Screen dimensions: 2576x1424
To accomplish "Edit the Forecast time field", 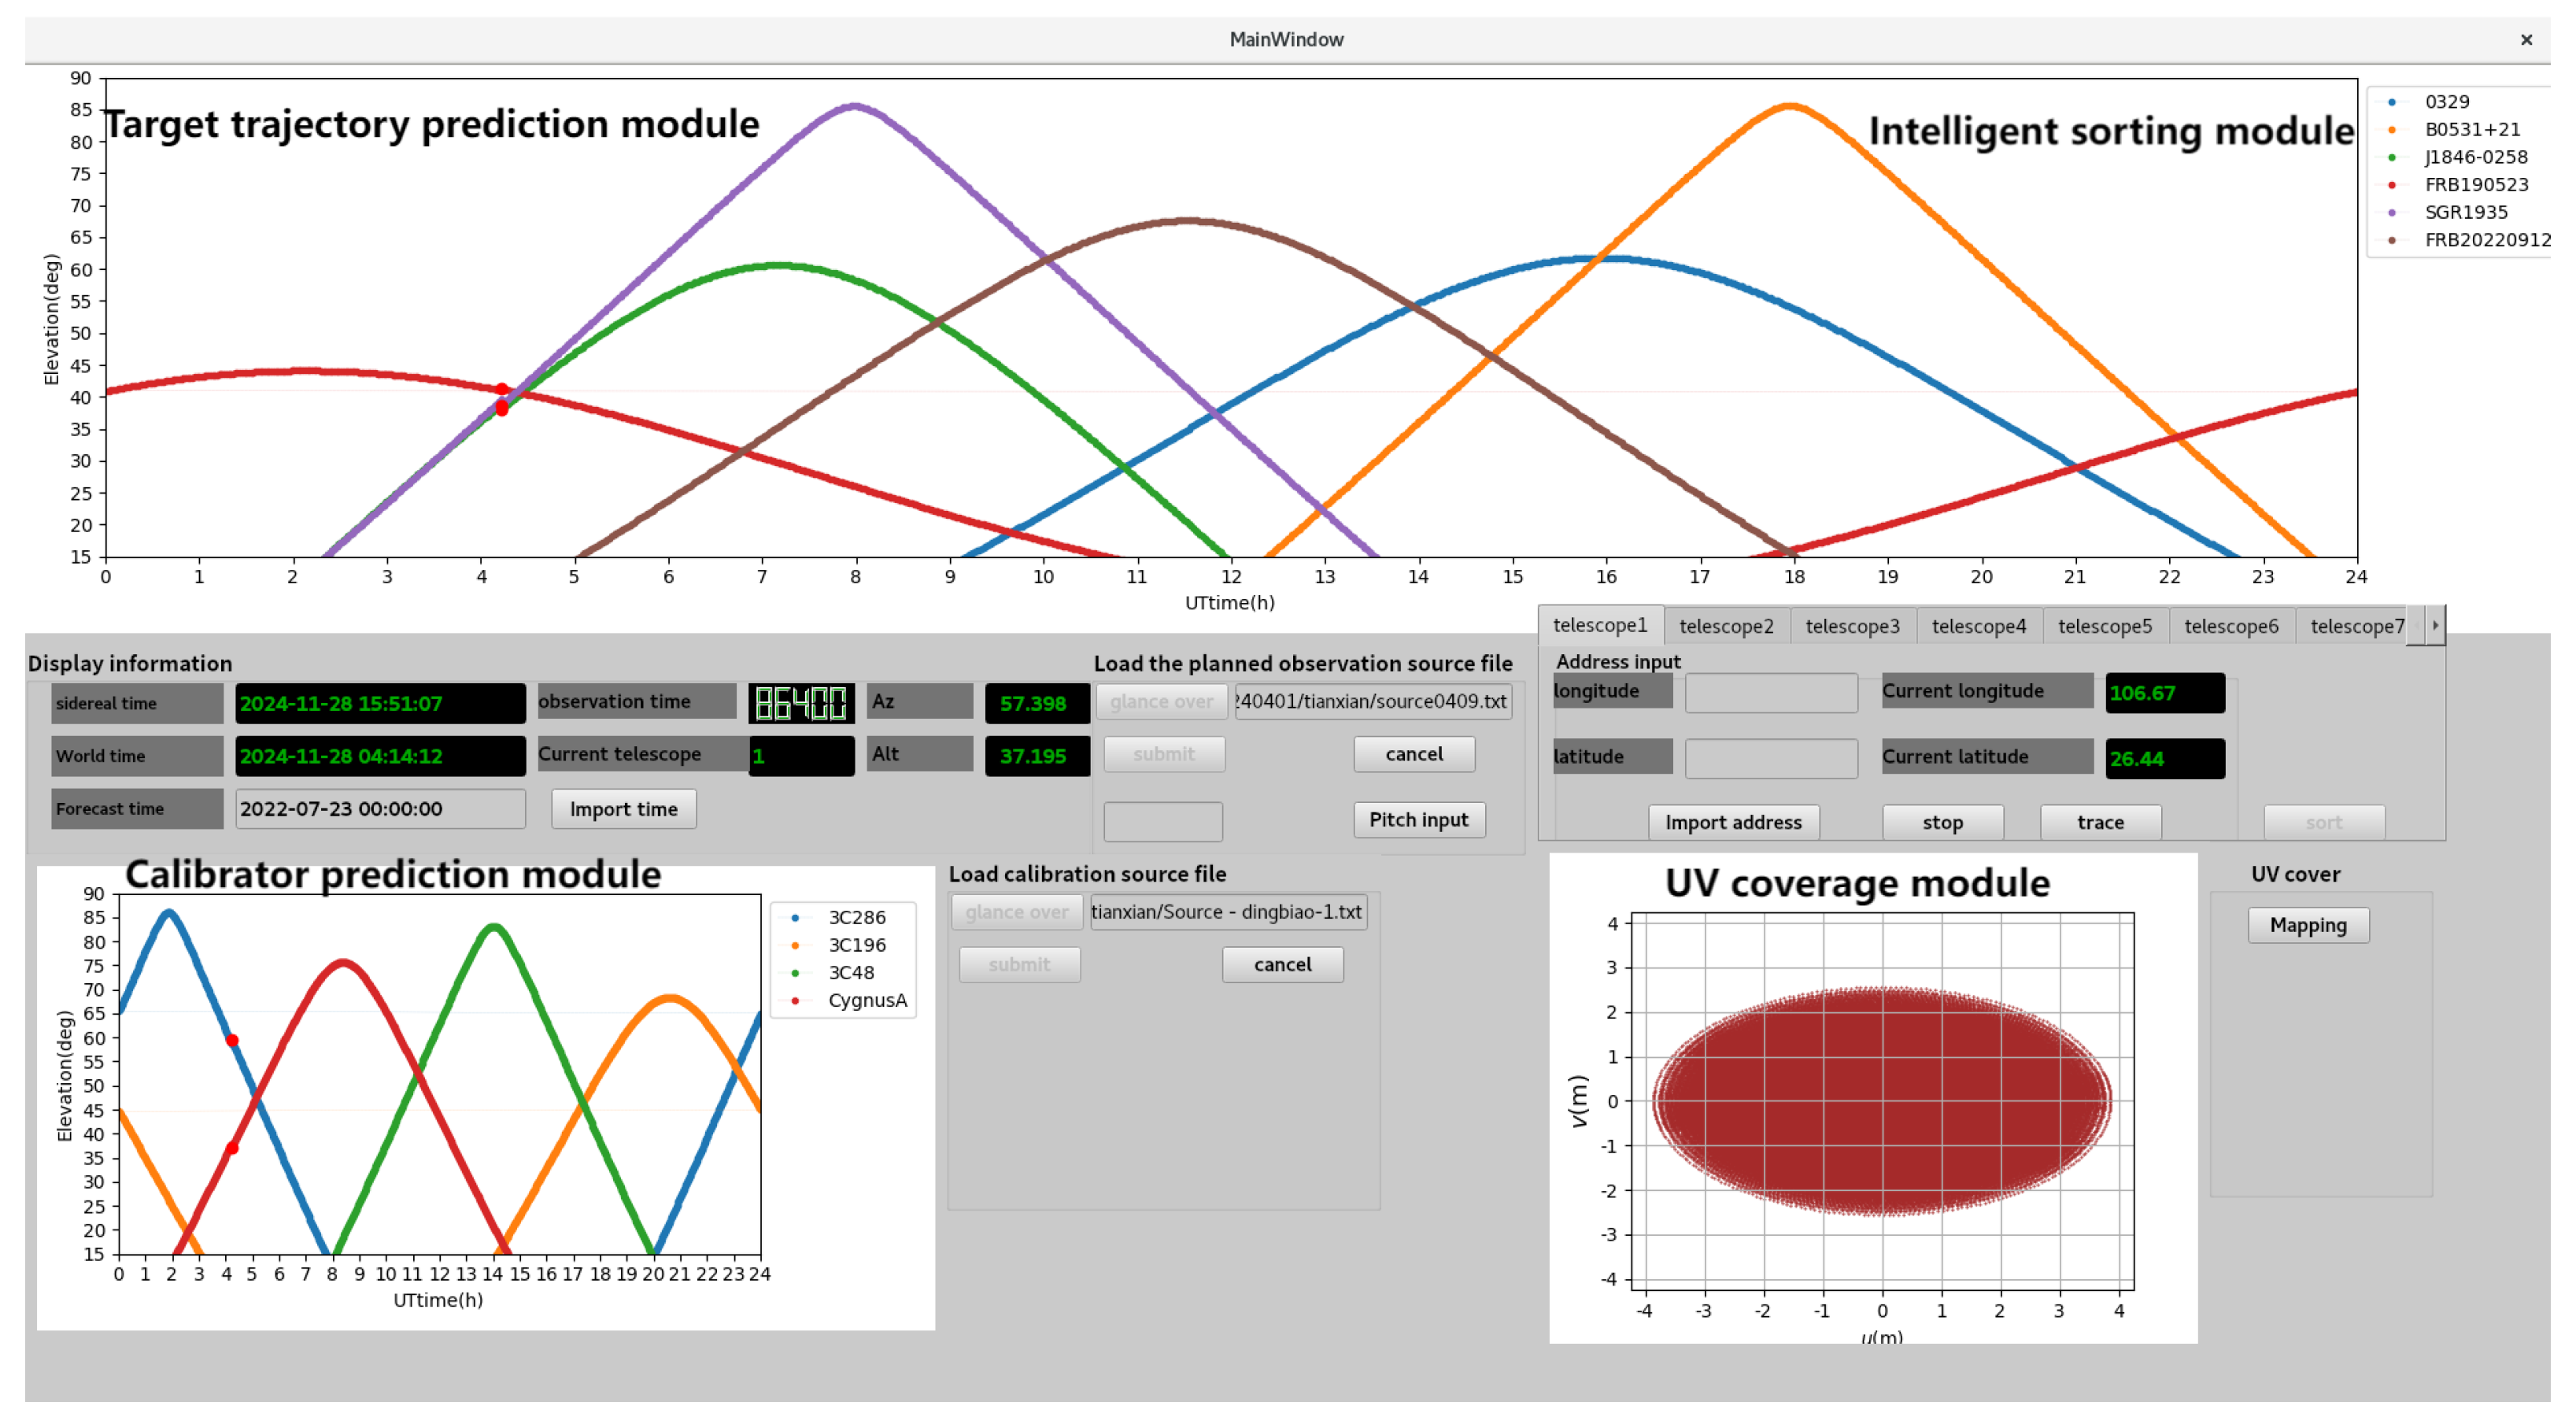I will [x=379, y=809].
